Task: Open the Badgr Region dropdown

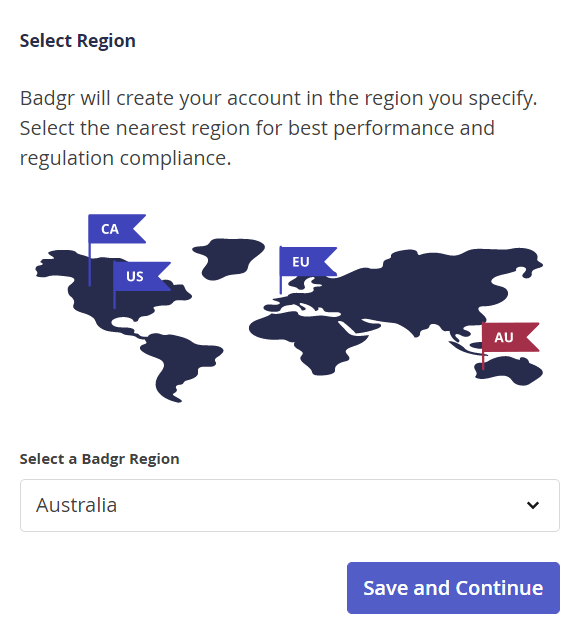Action: pos(290,505)
